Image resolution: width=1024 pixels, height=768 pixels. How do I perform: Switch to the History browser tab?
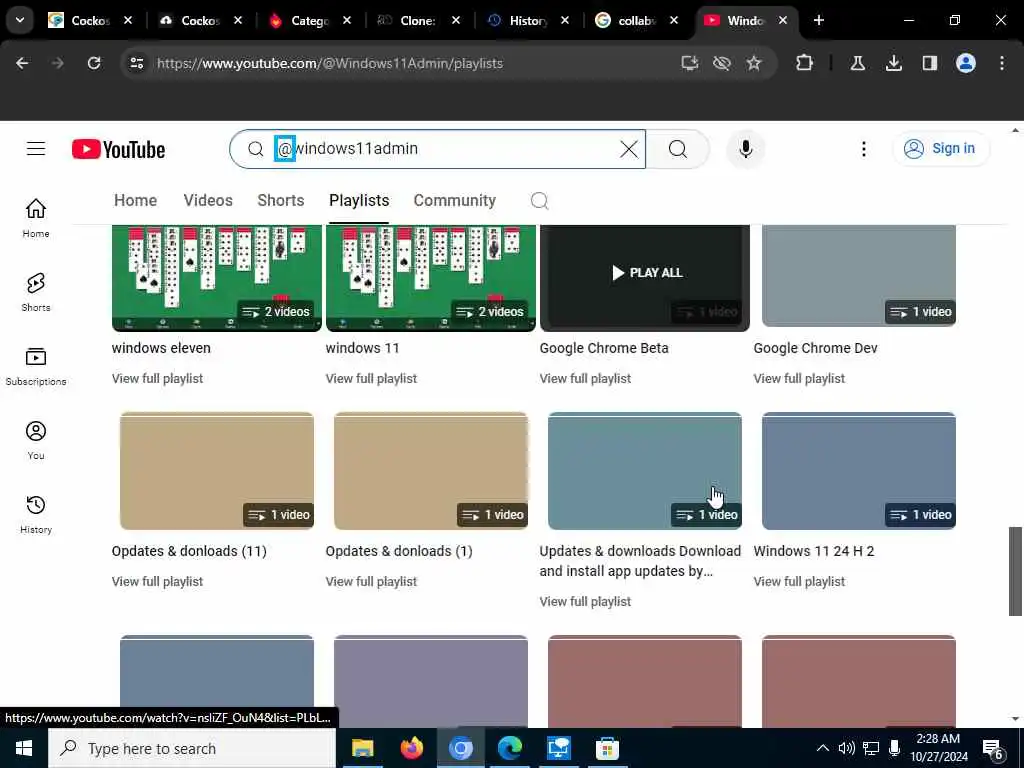pos(529,20)
